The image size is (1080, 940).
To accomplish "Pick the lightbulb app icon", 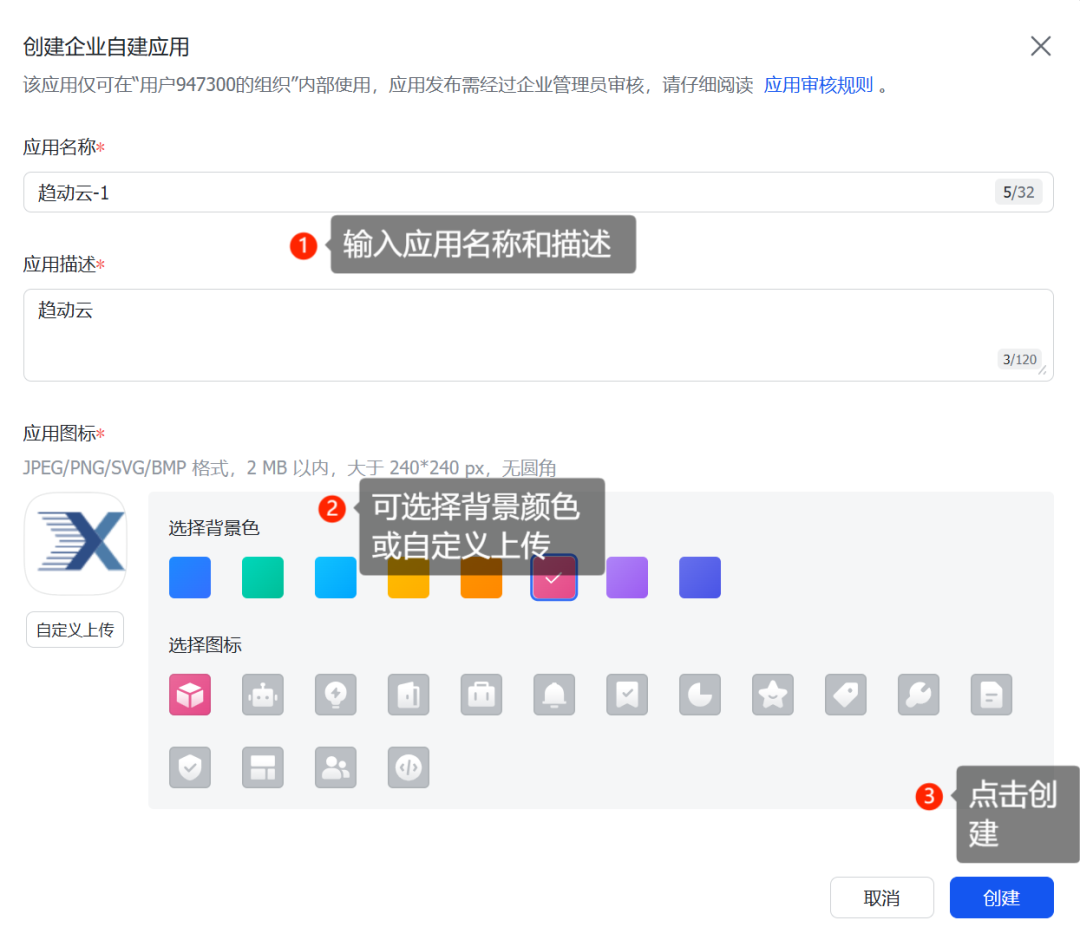I will (335, 694).
